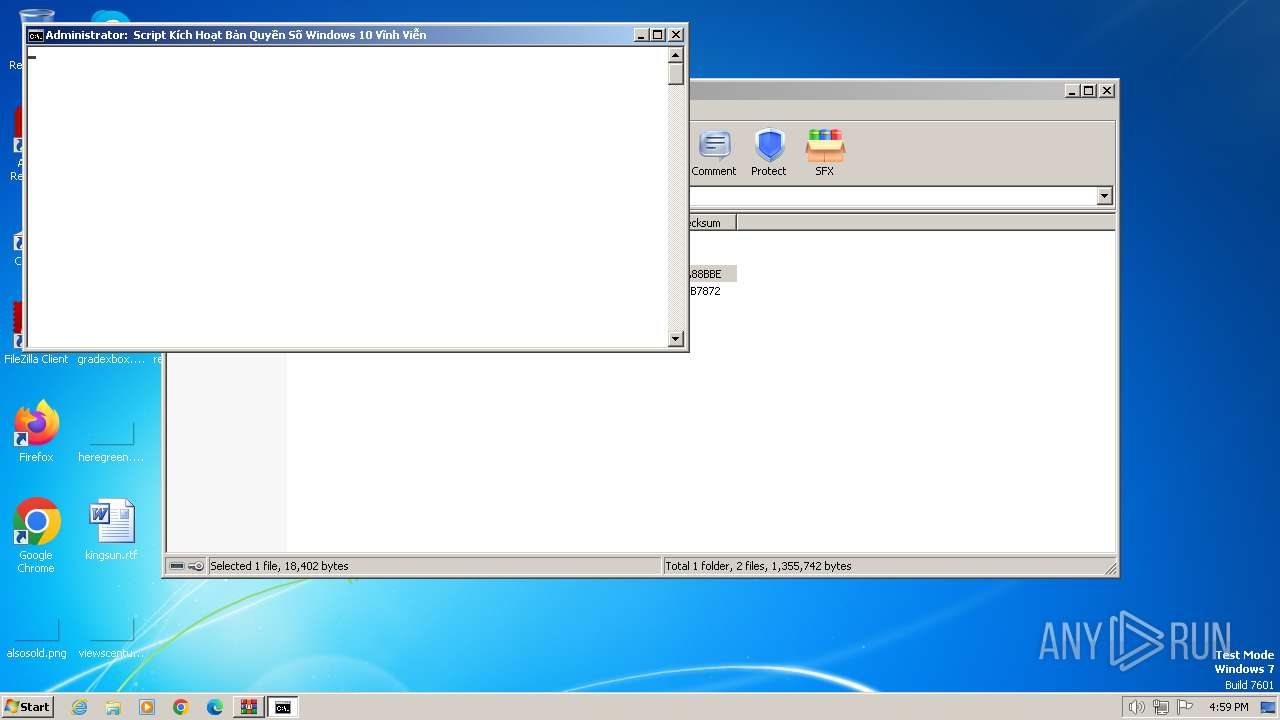Image resolution: width=1280 pixels, height=720 pixels.
Task: Select the alsosold.png desktop file
Action: 36,637
